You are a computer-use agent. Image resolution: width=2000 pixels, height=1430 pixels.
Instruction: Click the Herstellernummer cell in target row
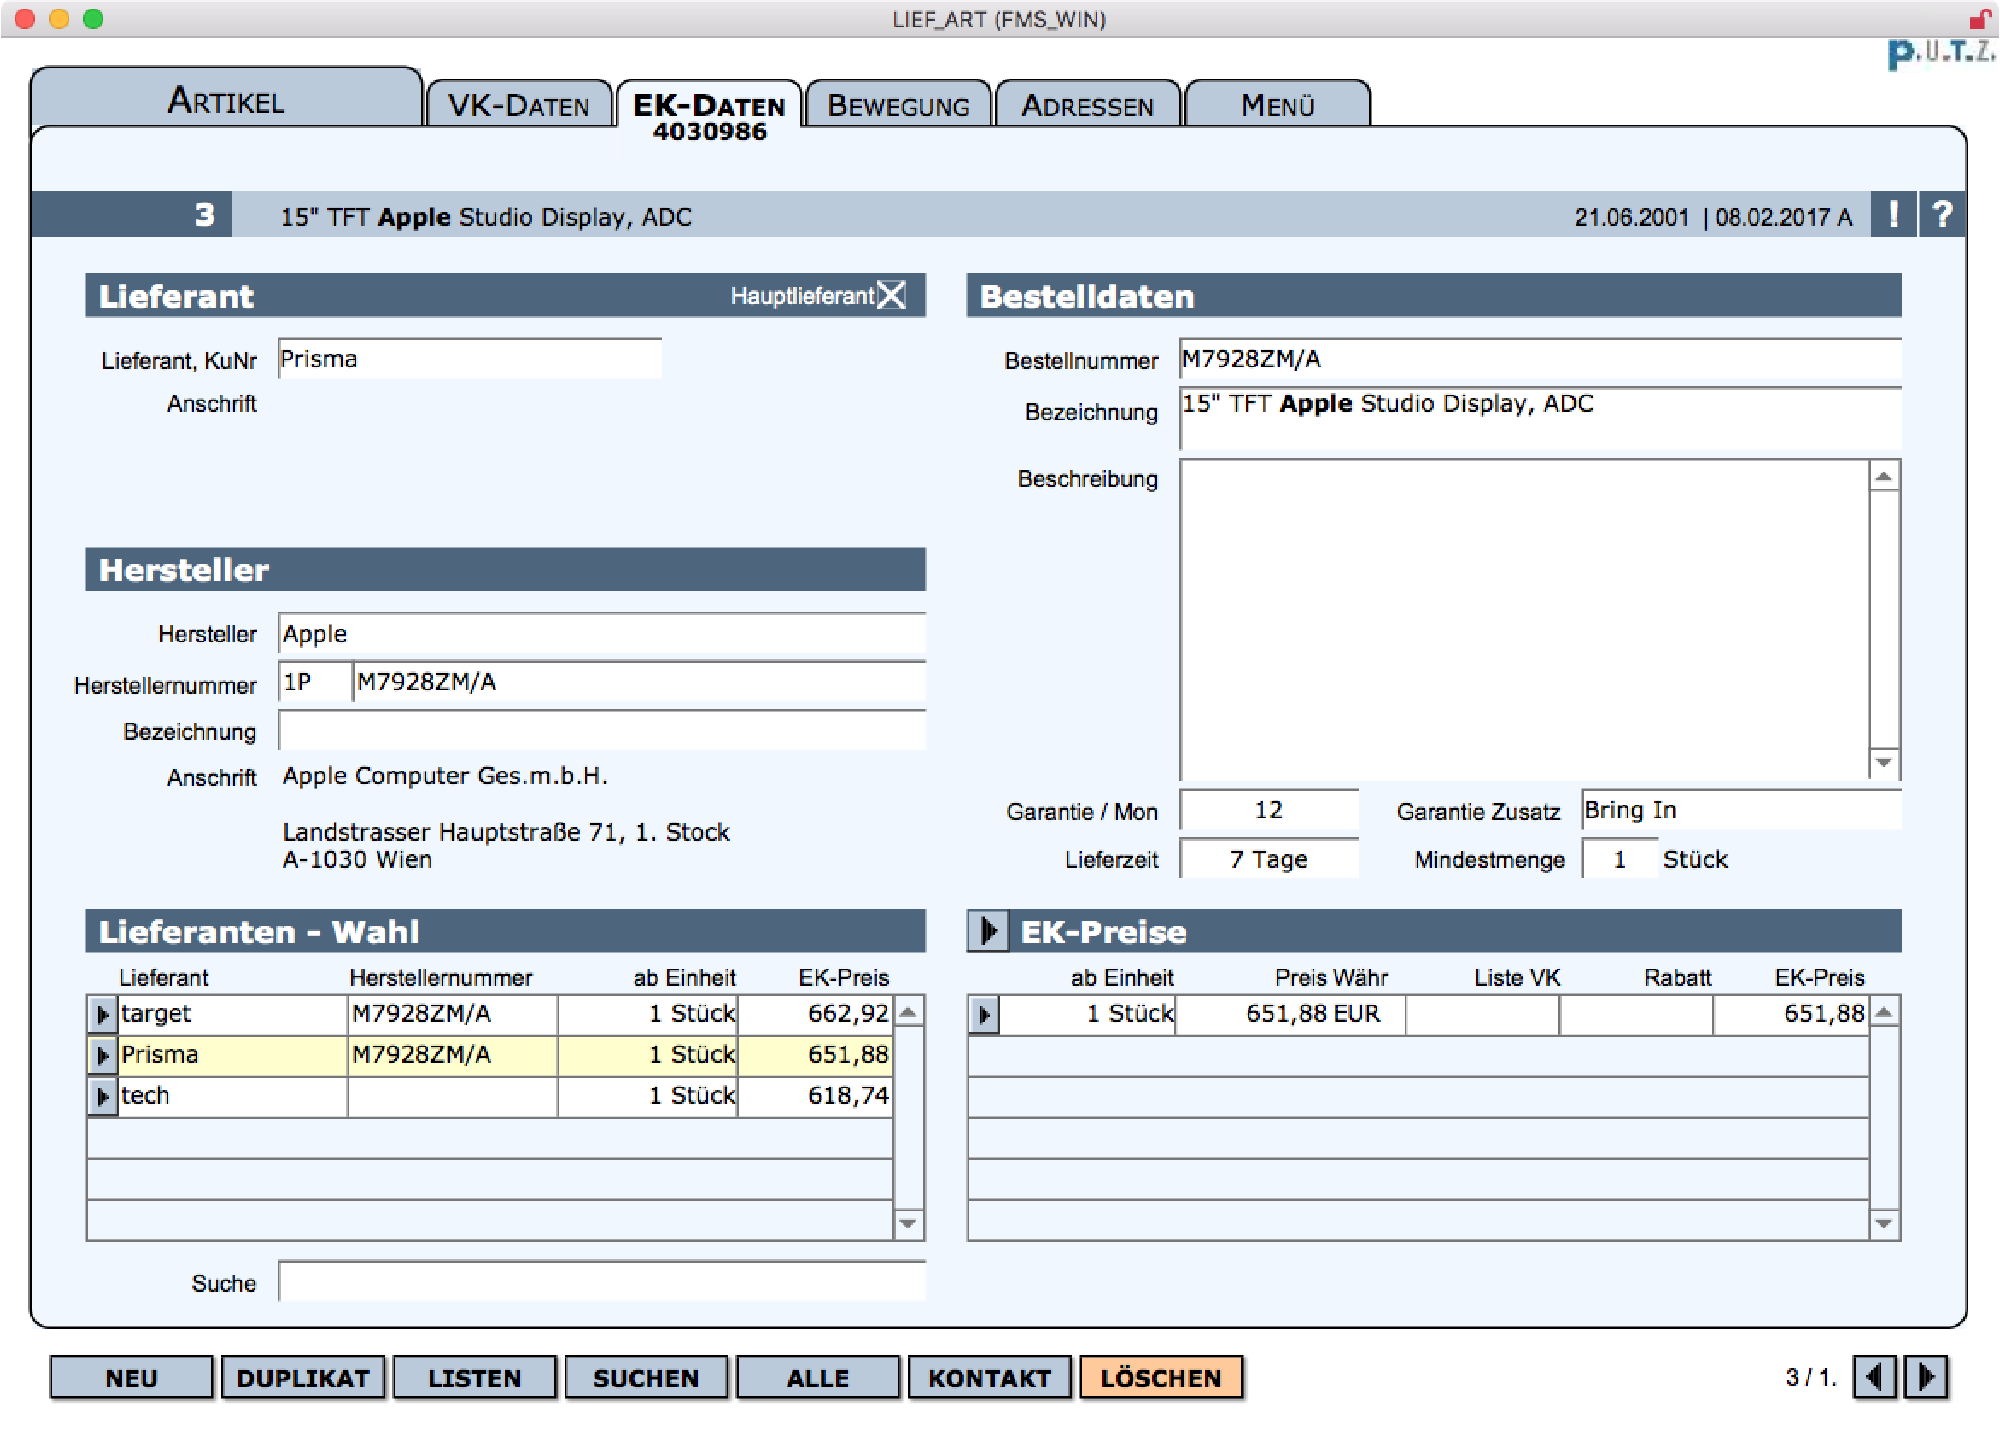click(x=453, y=1014)
